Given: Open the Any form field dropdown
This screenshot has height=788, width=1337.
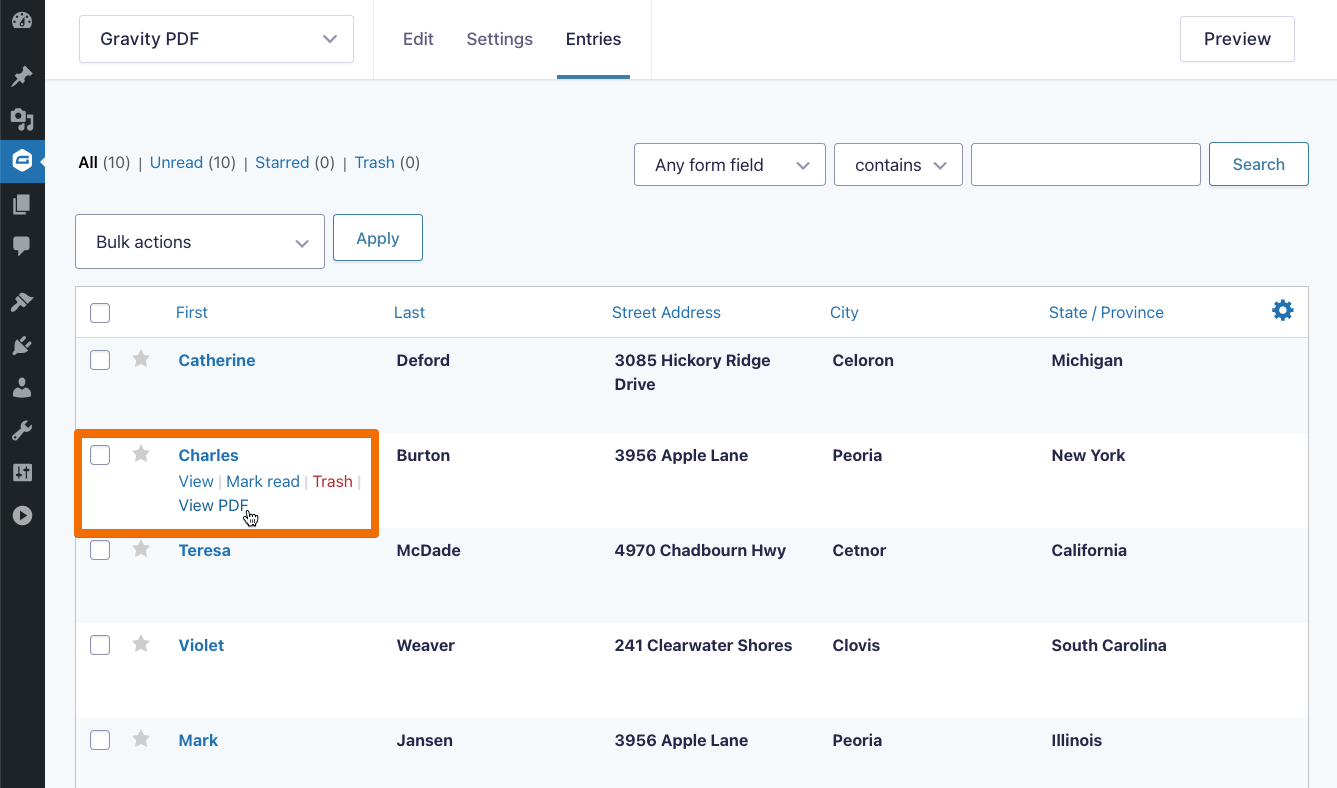Looking at the screenshot, I should (x=730, y=165).
